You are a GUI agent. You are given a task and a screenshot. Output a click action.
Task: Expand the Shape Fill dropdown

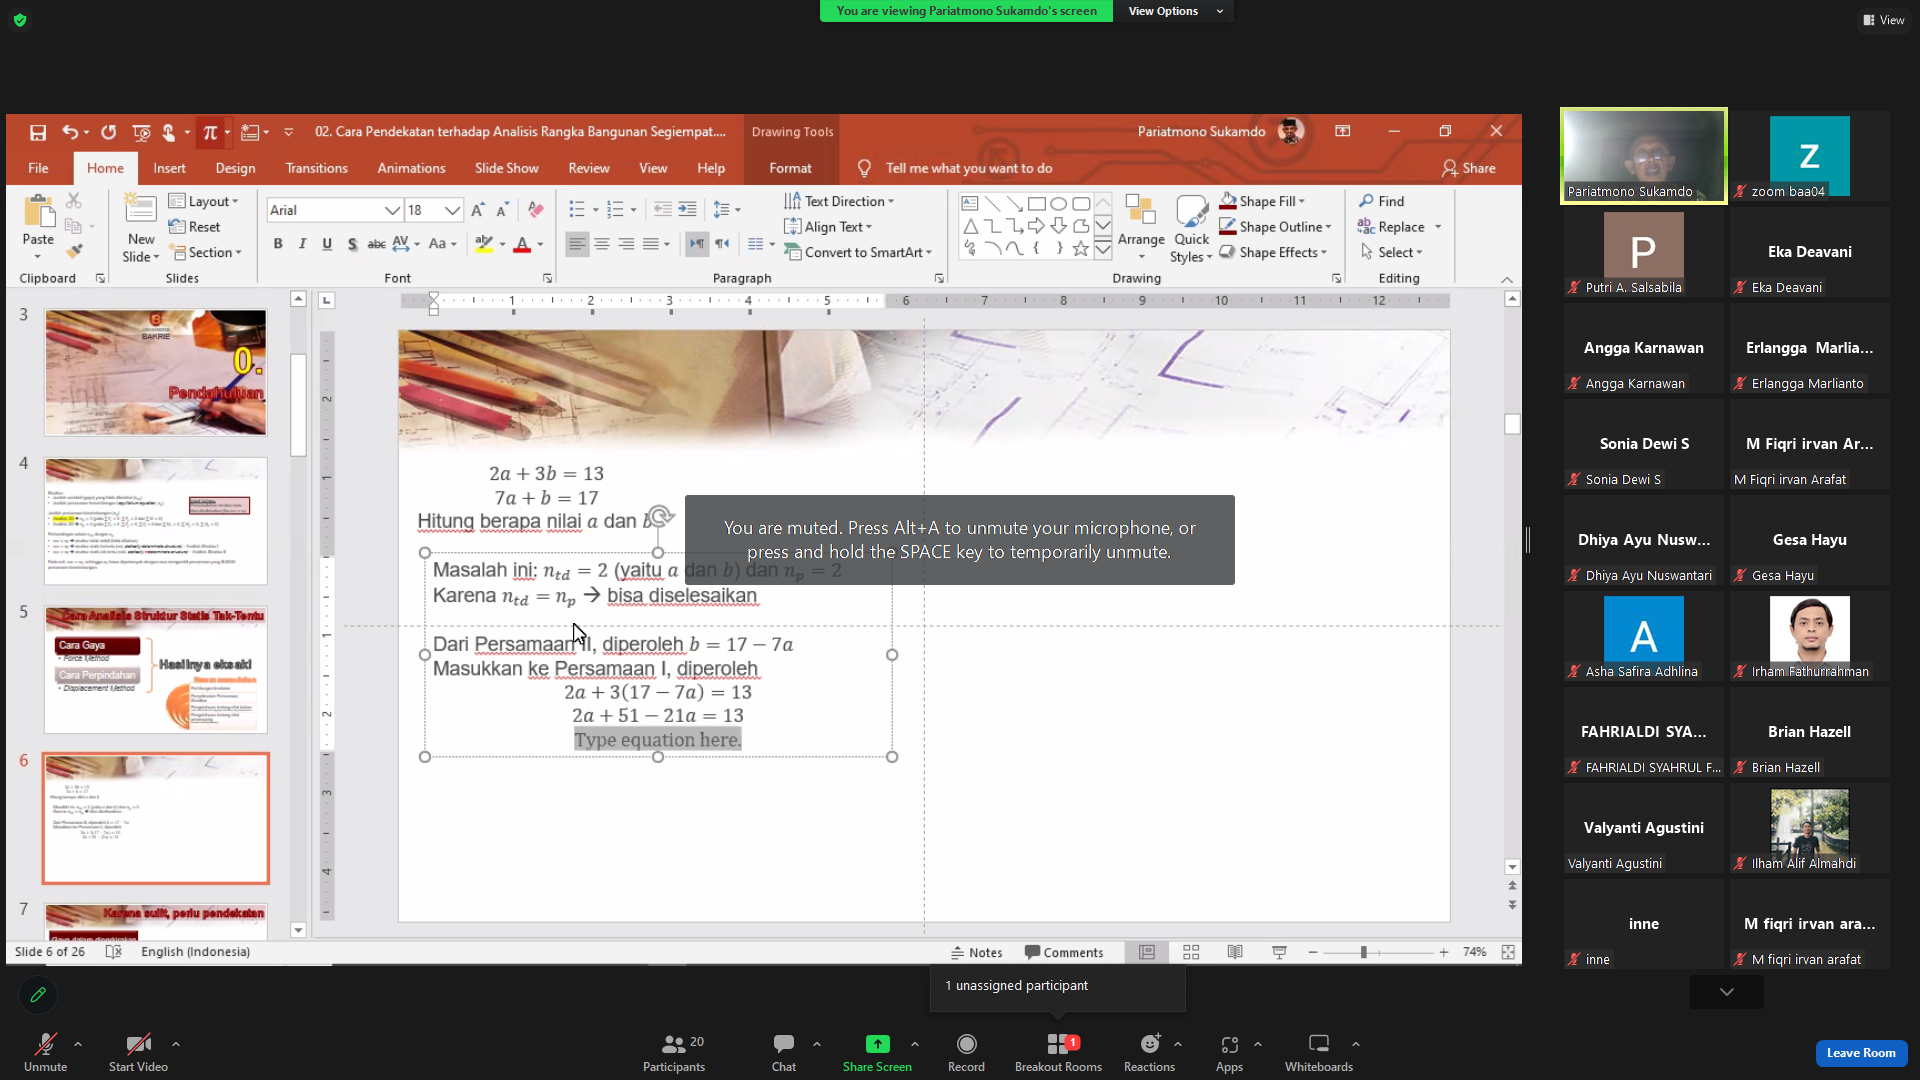point(1262,201)
